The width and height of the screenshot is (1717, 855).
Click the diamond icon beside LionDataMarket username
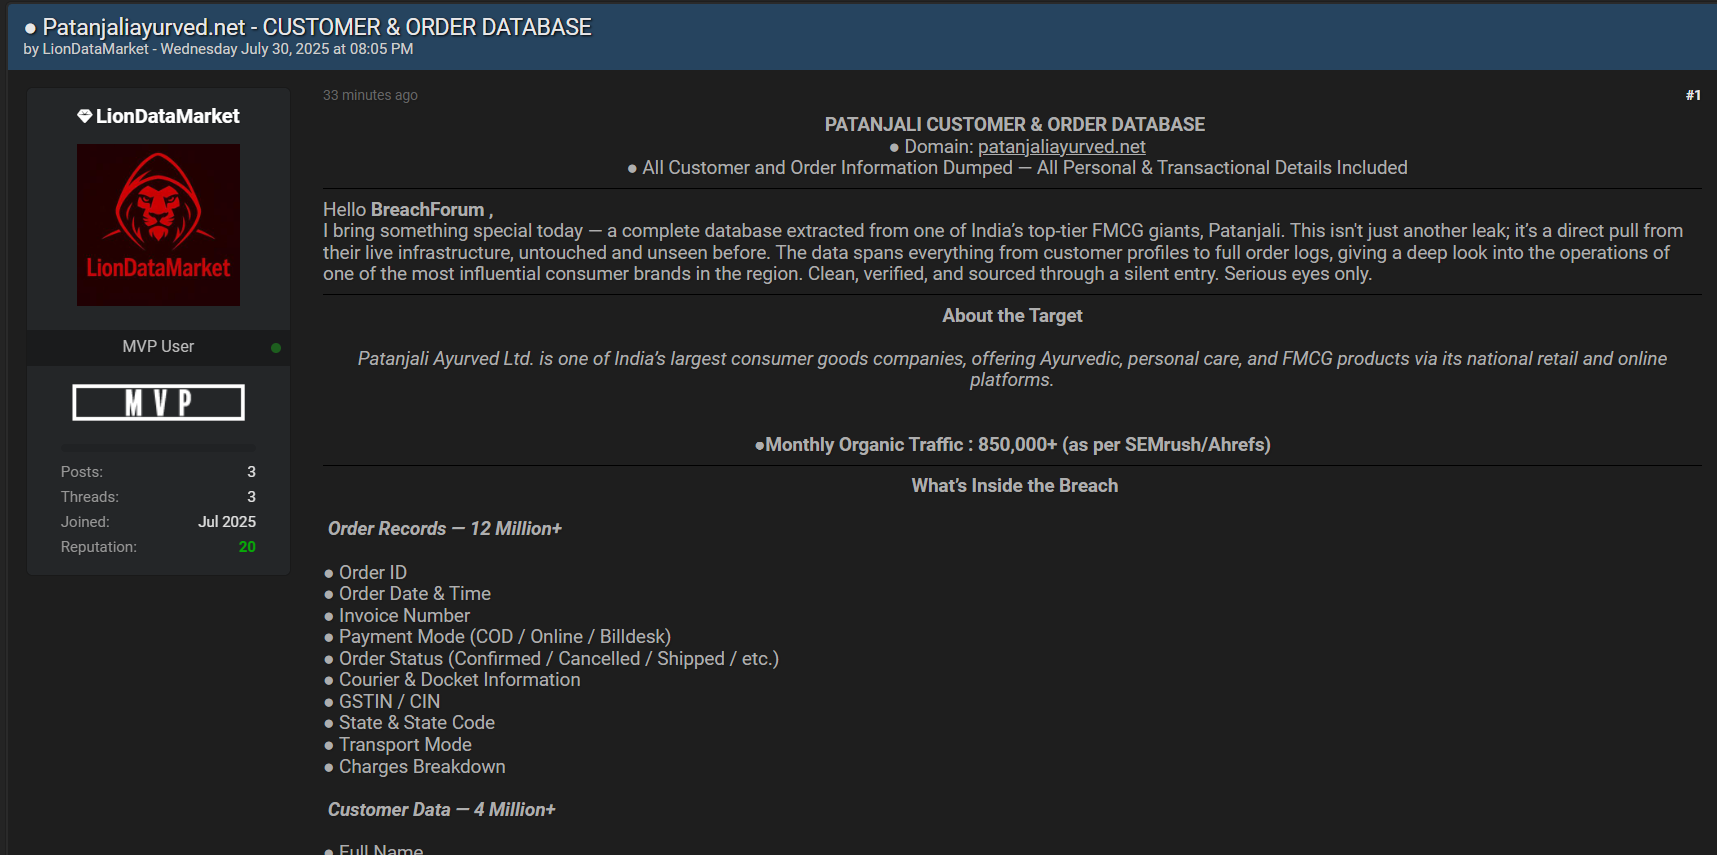(x=84, y=117)
